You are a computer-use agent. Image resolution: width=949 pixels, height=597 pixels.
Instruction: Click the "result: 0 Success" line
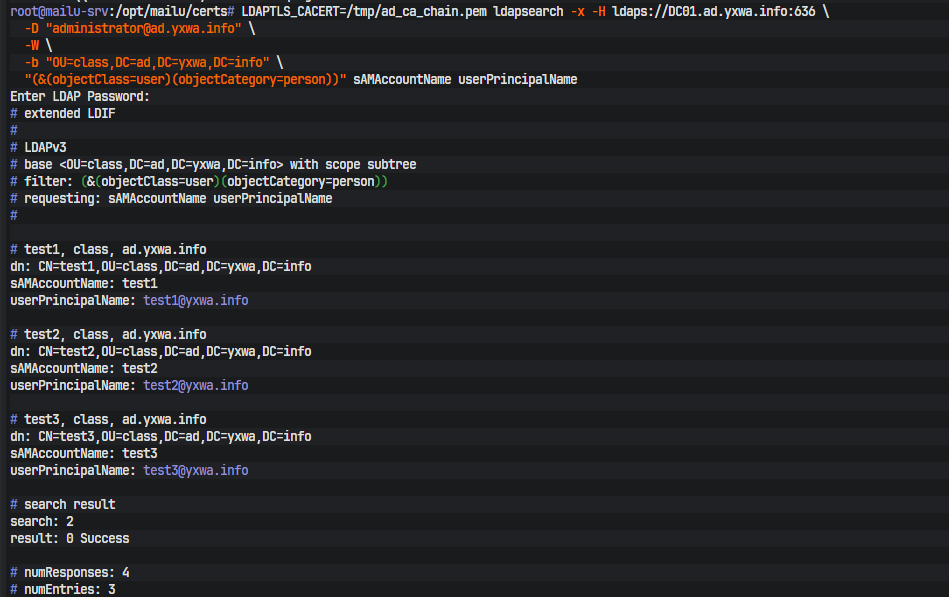70,538
